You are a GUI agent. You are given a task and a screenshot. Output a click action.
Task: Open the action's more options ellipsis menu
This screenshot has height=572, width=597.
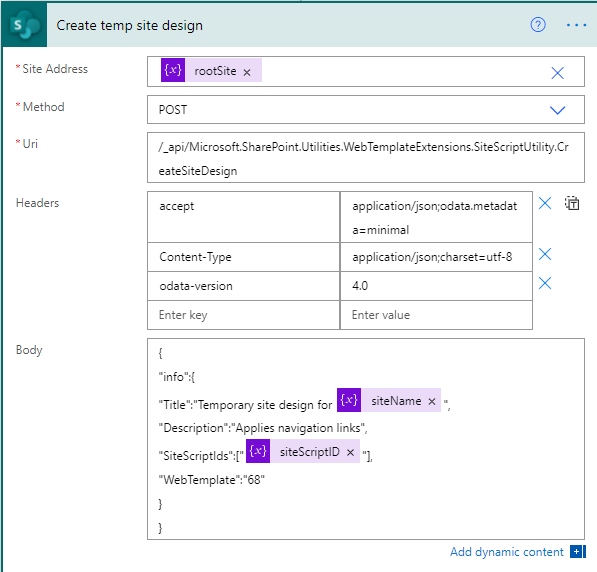pos(576,25)
